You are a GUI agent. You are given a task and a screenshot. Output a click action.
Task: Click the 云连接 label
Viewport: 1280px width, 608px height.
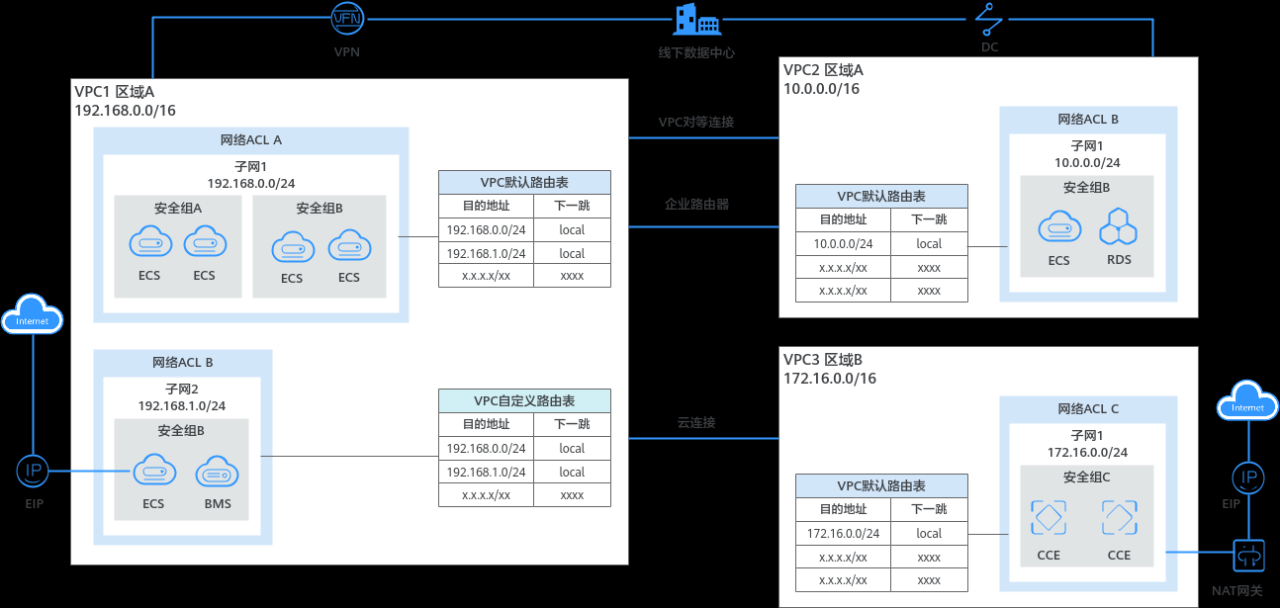[696, 423]
